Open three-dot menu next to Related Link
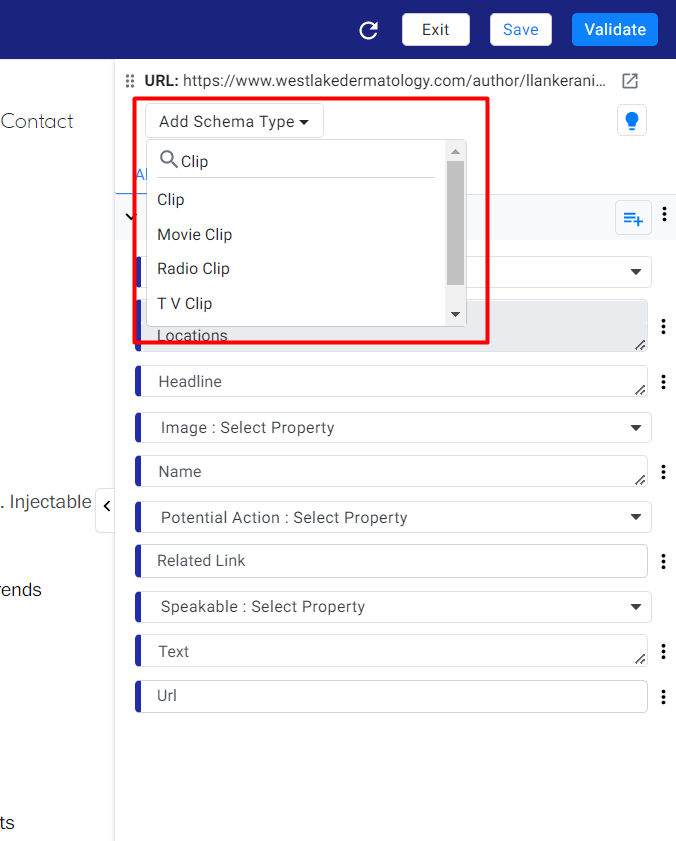This screenshot has width=676, height=841. tap(664, 561)
